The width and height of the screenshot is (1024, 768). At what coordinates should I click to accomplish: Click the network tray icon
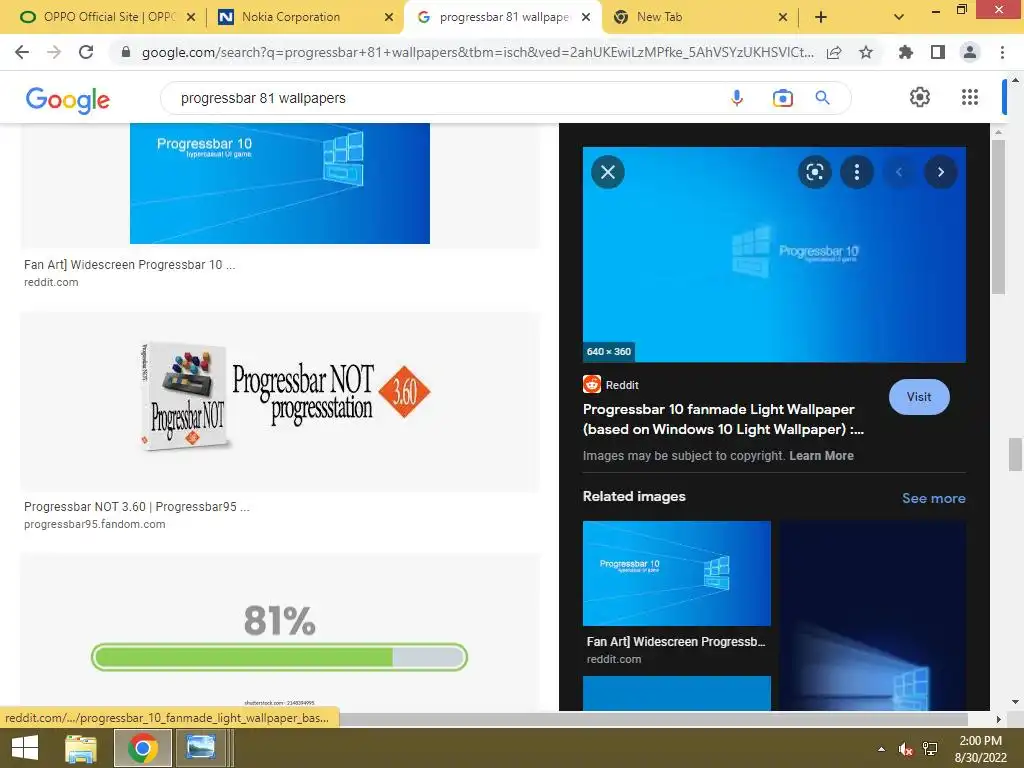tap(930, 749)
